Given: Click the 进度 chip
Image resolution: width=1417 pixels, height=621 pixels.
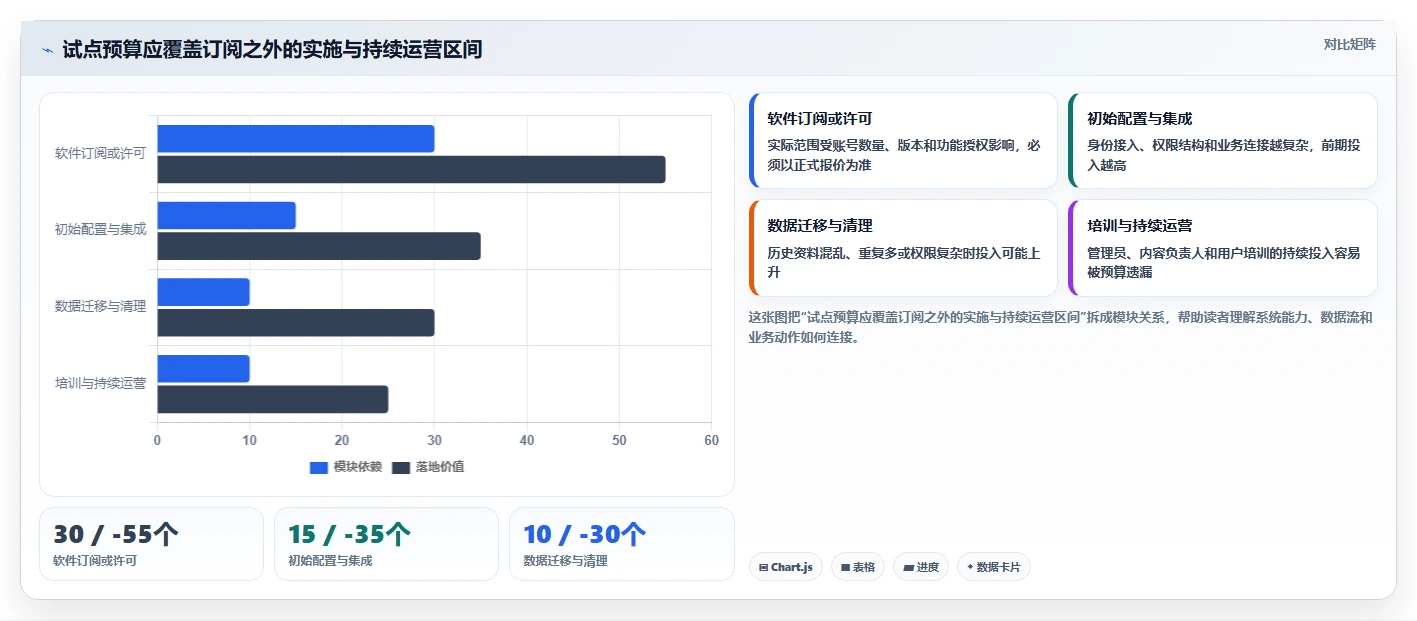Looking at the screenshot, I should 921,567.
